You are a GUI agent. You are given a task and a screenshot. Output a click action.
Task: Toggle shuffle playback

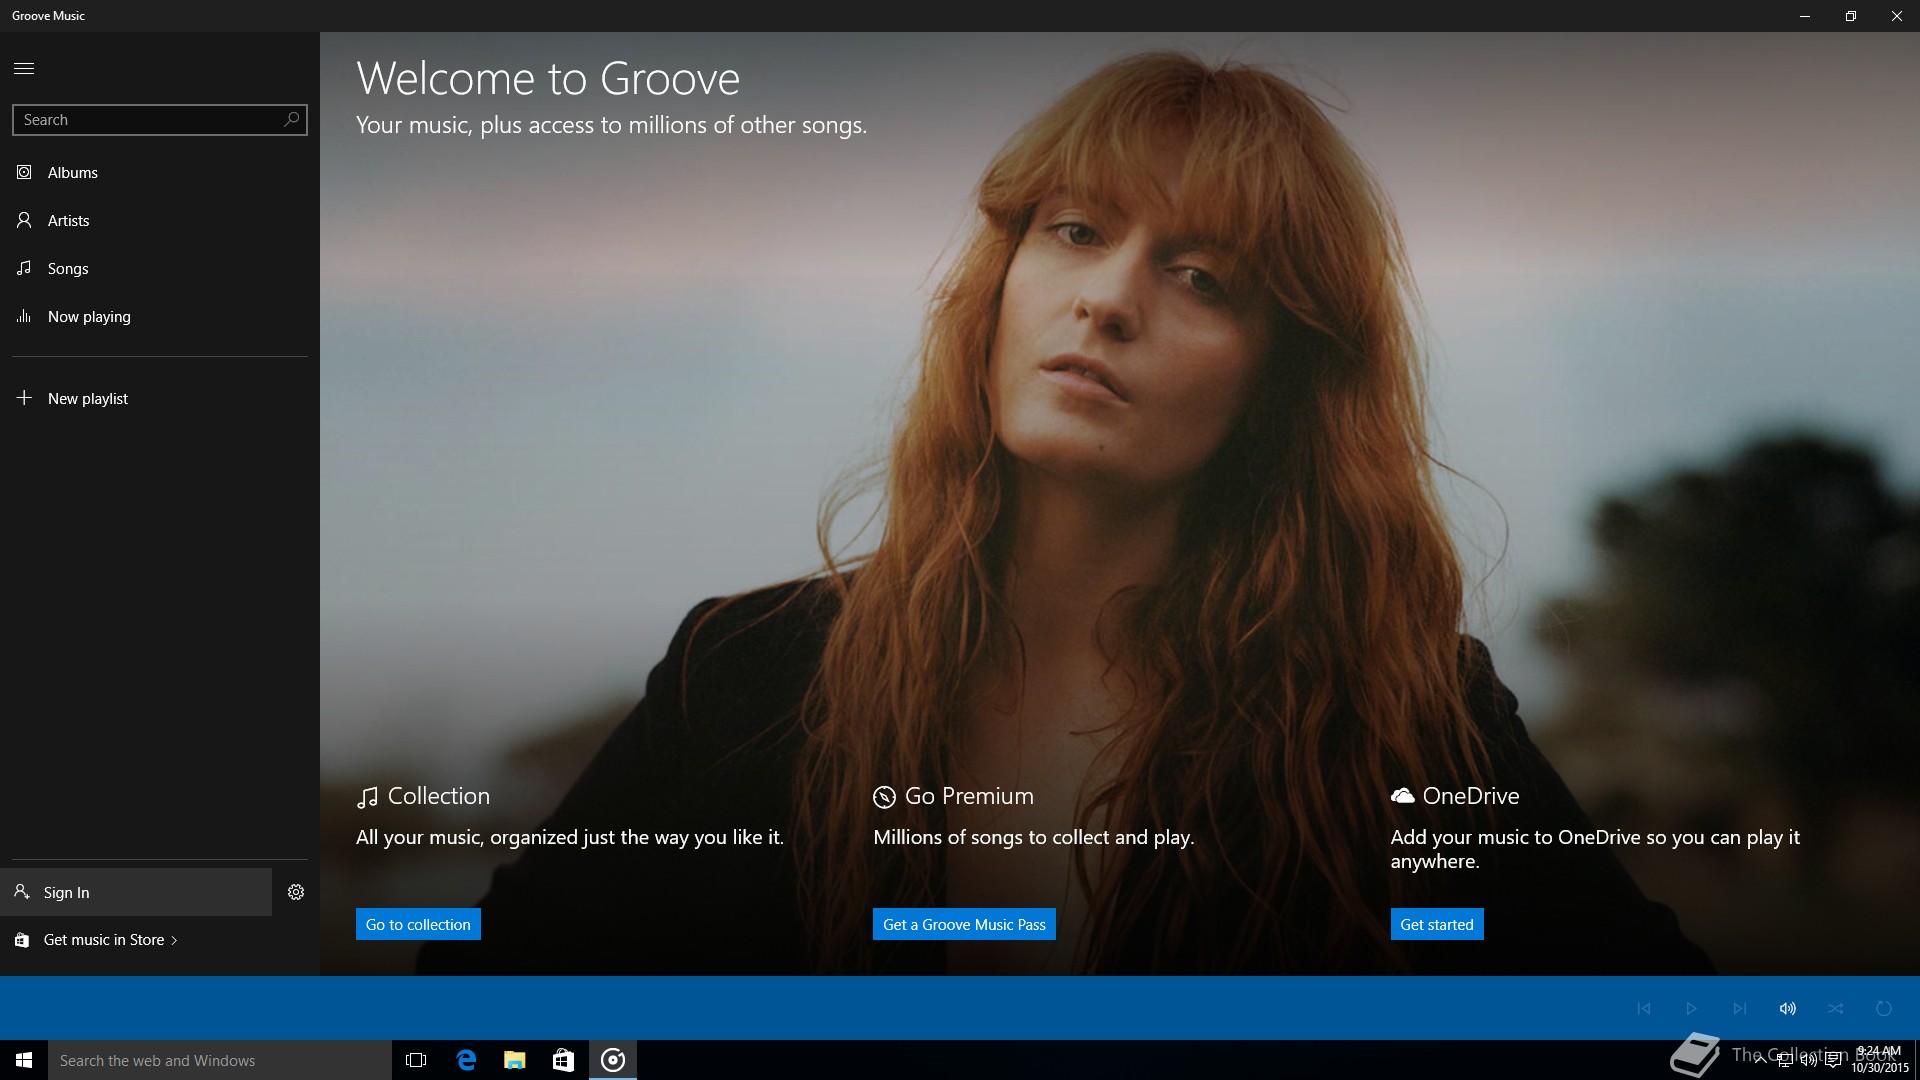click(1836, 1008)
